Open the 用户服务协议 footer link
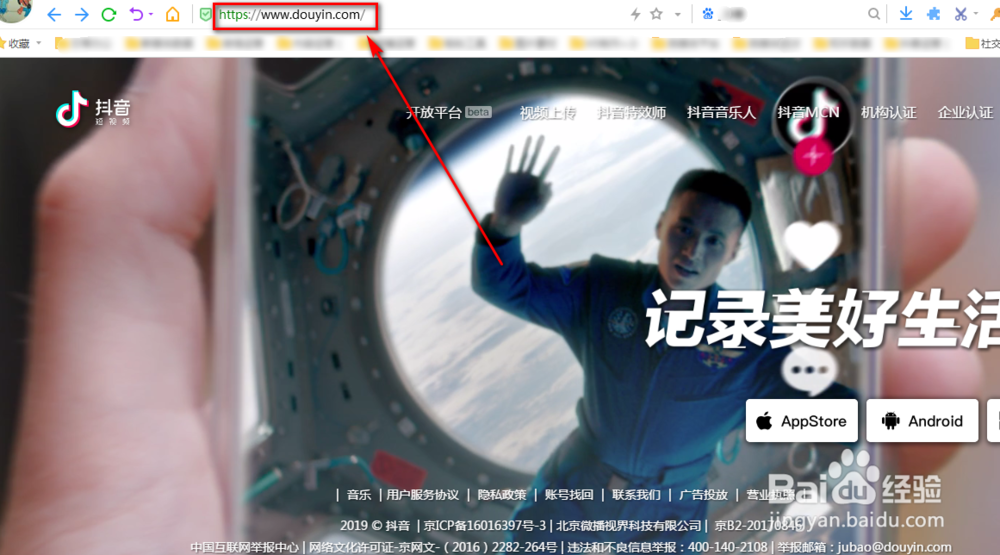Image resolution: width=1000 pixels, height=555 pixels. 422,495
